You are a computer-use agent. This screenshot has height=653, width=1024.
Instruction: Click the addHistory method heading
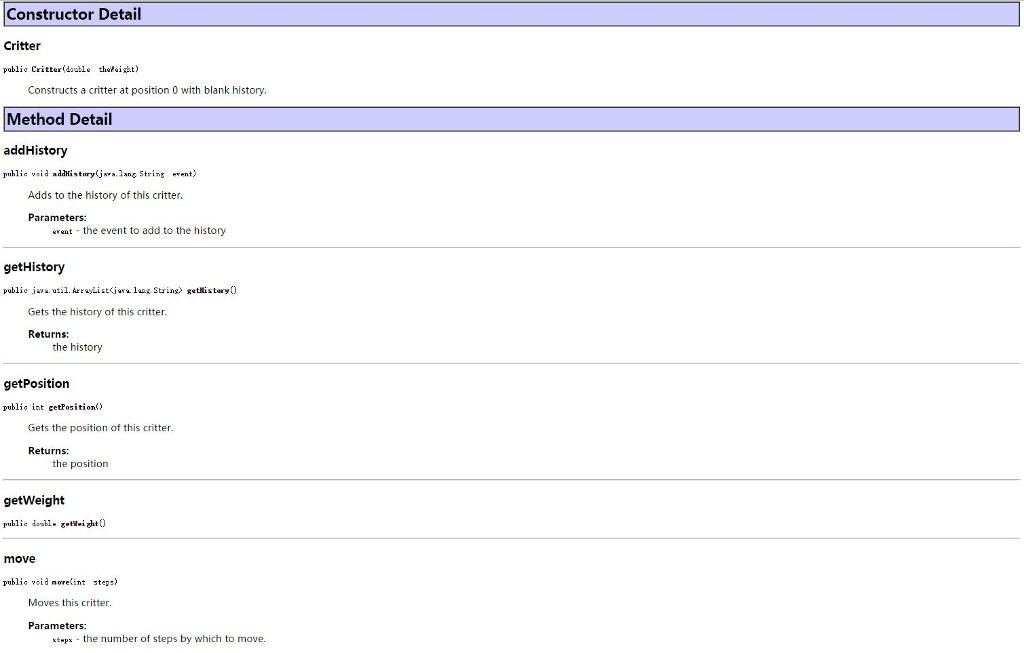[35, 150]
